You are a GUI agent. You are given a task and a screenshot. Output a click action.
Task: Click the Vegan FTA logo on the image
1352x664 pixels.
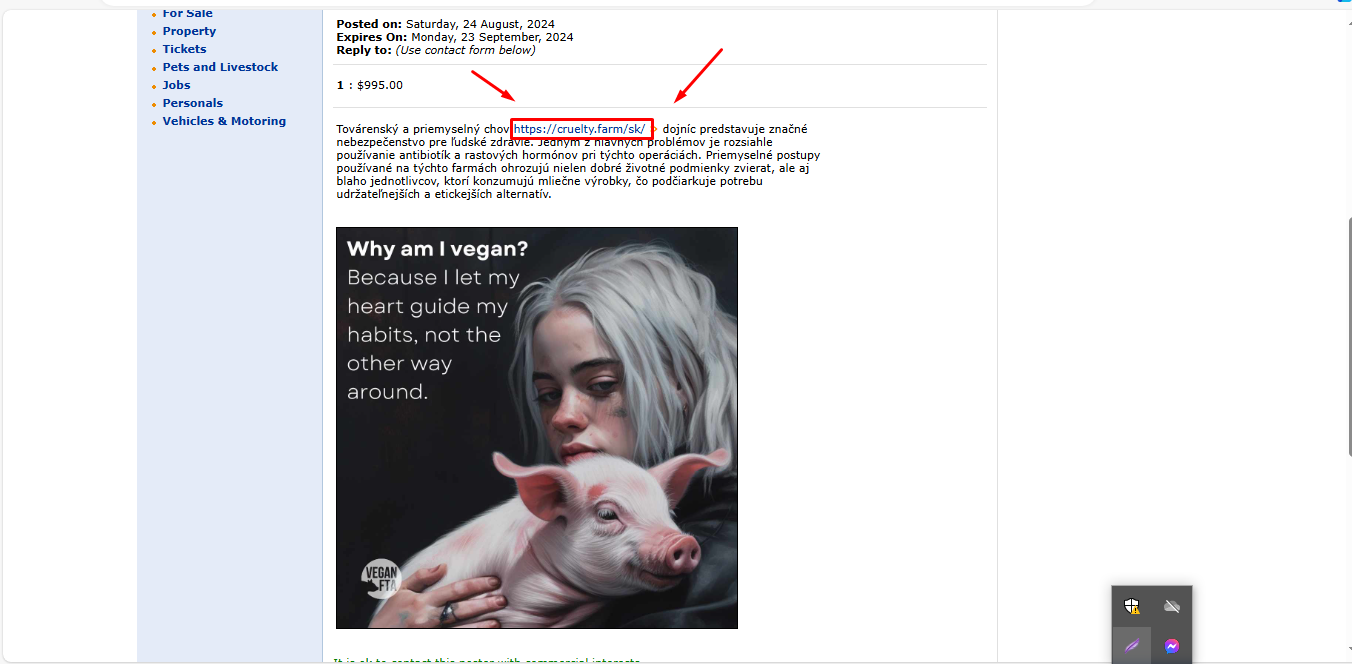point(380,575)
